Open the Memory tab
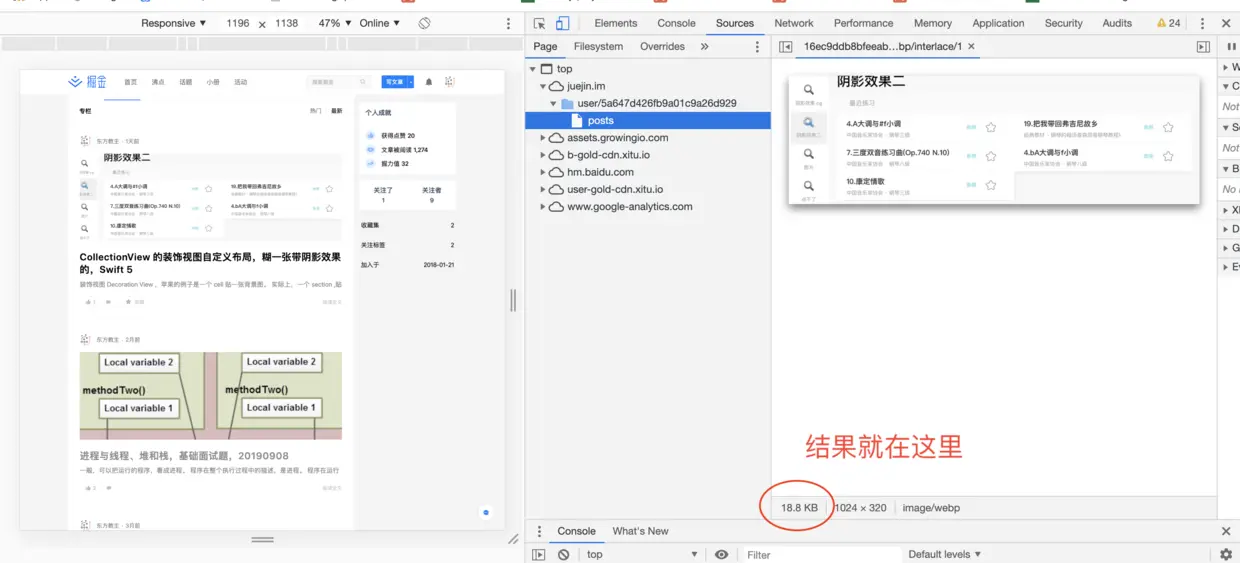1240x563 pixels. pyautogui.click(x=933, y=23)
